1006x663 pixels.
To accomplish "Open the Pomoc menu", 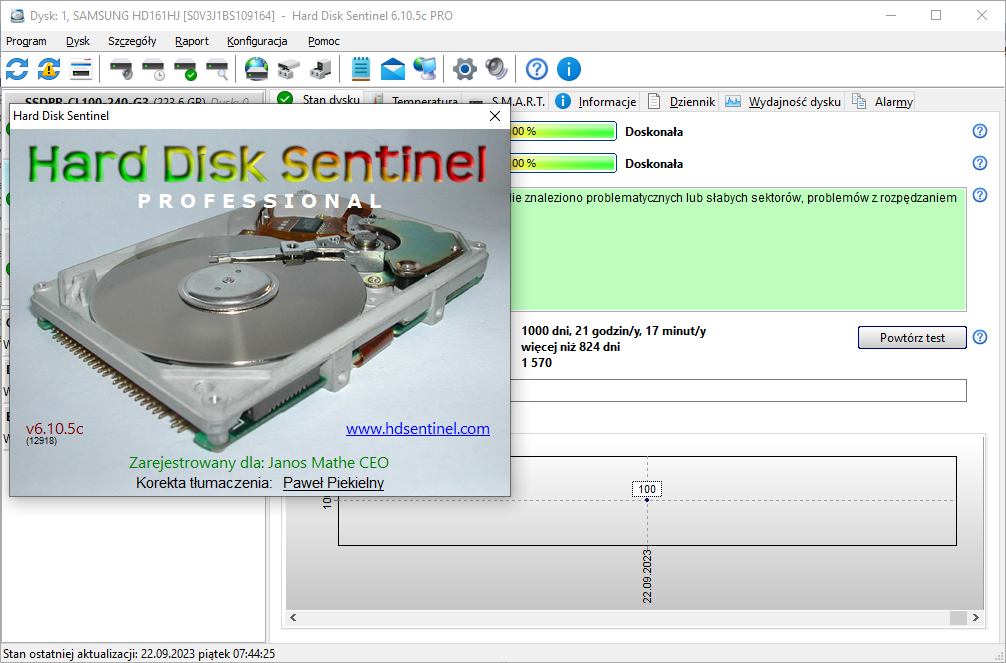I will [x=323, y=41].
